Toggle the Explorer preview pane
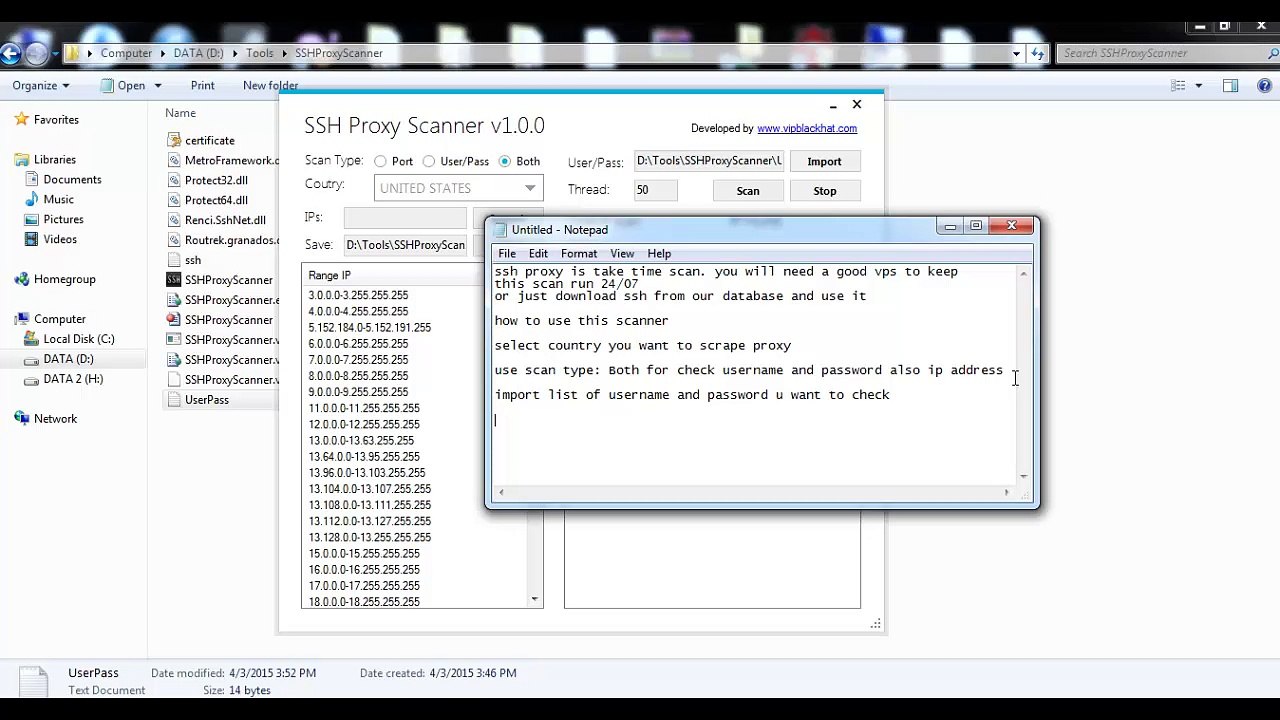The width and height of the screenshot is (1280, 720). (x=1231, y=86)
